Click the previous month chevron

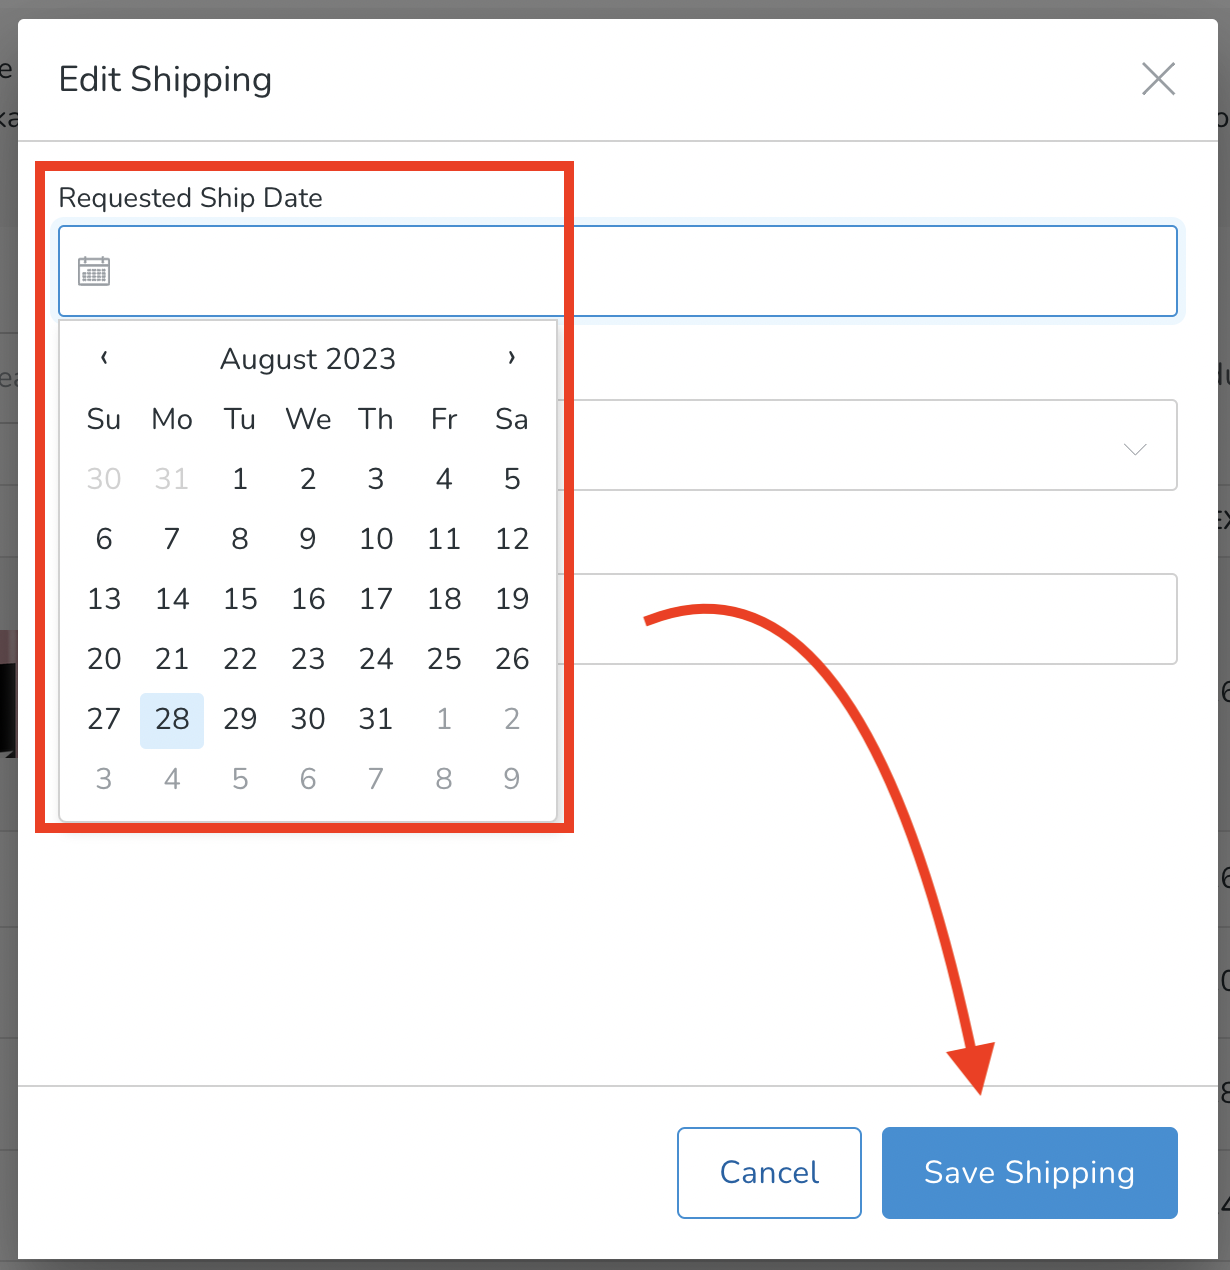click(104, 357)
